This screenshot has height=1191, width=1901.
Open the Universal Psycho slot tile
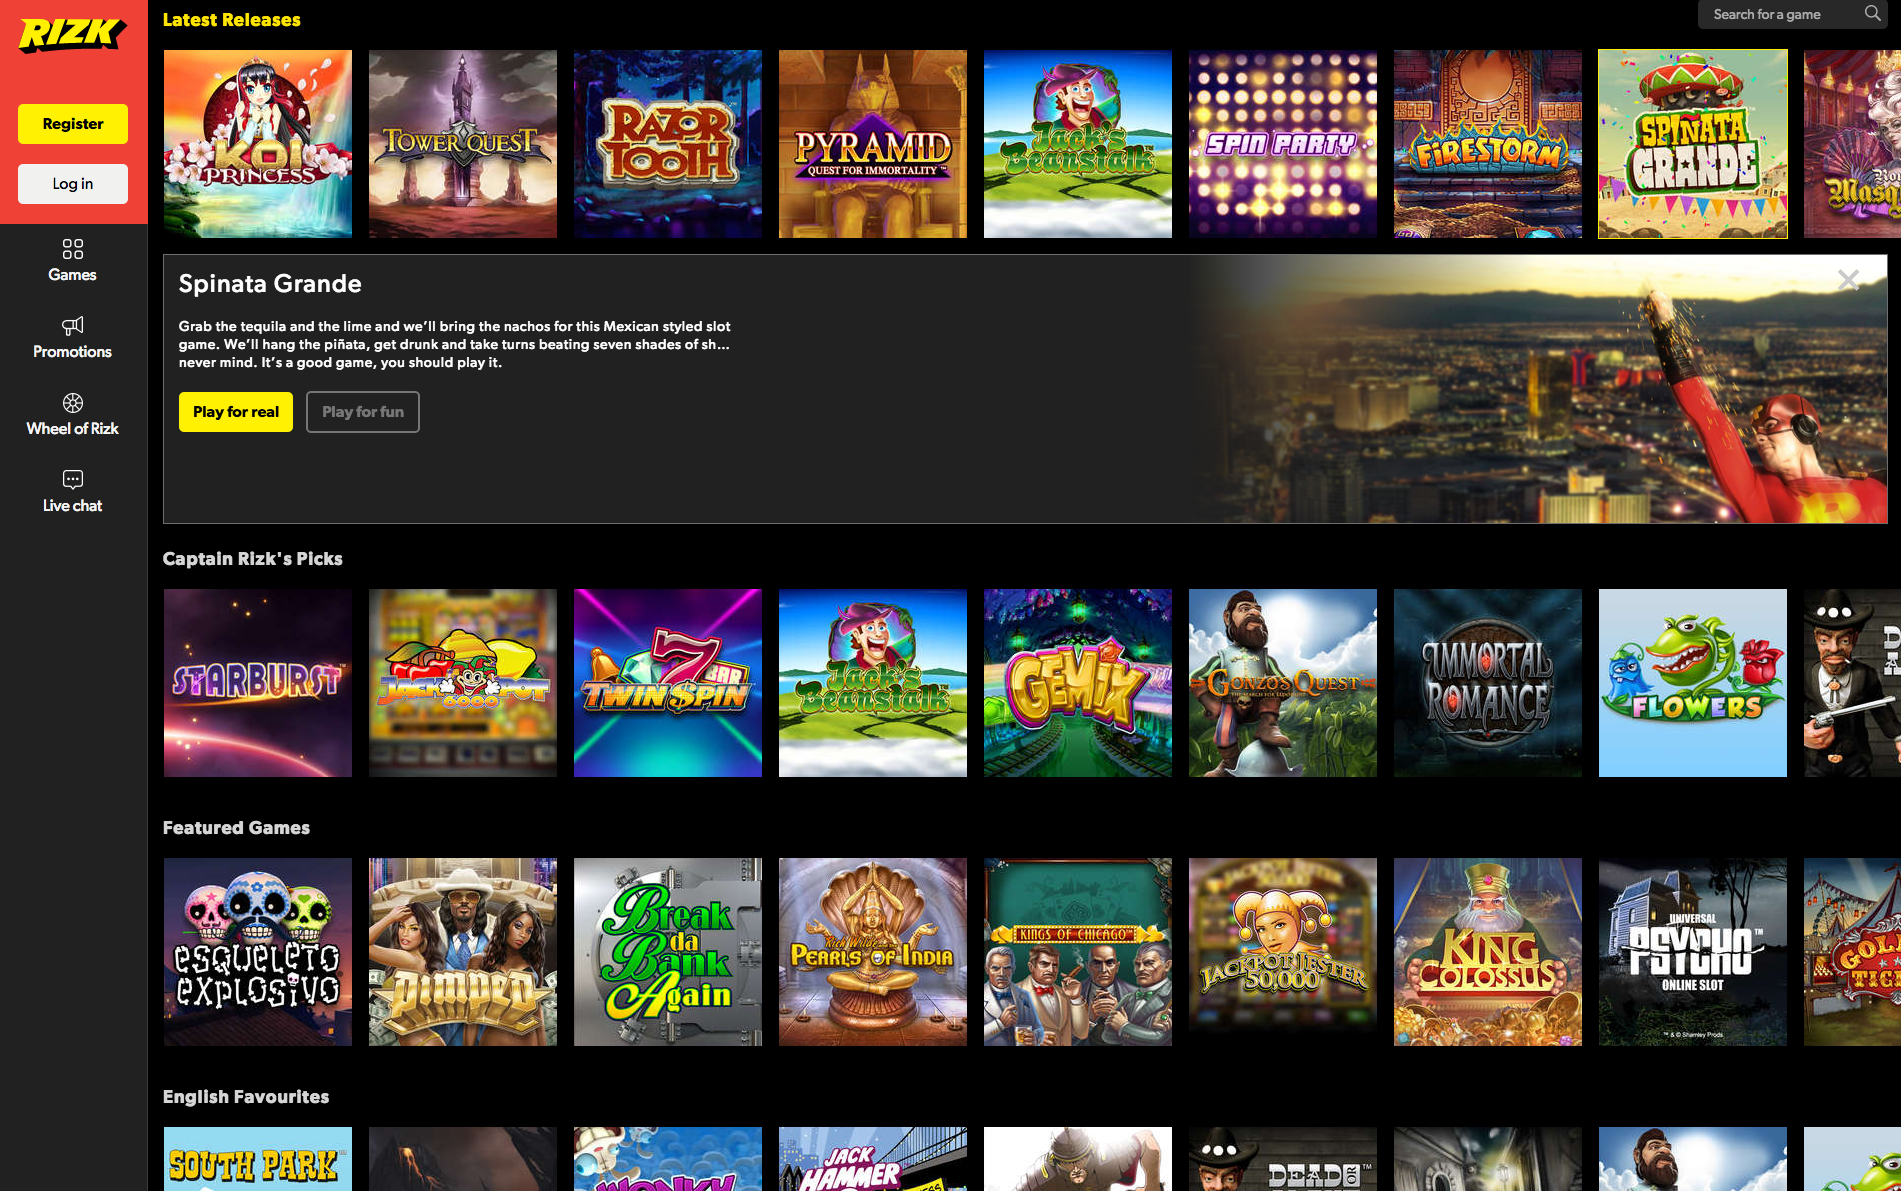(1693, 952)
